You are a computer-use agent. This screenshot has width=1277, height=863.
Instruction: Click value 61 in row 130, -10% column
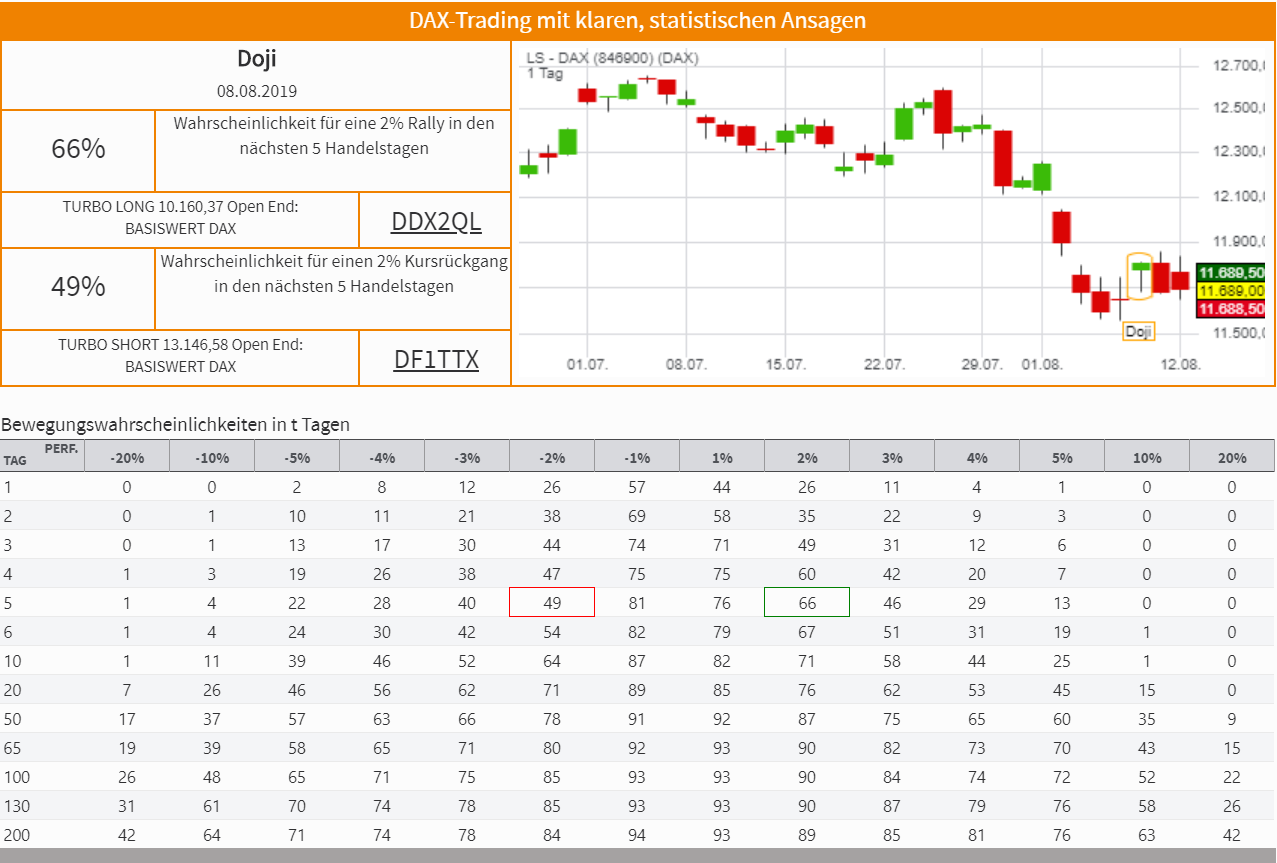[212, 806]
